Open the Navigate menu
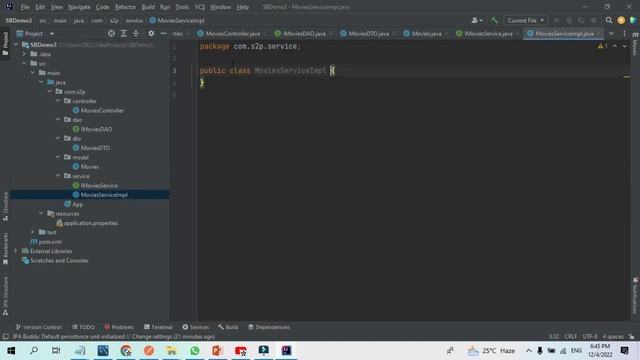640x360 pixels. 79,7
